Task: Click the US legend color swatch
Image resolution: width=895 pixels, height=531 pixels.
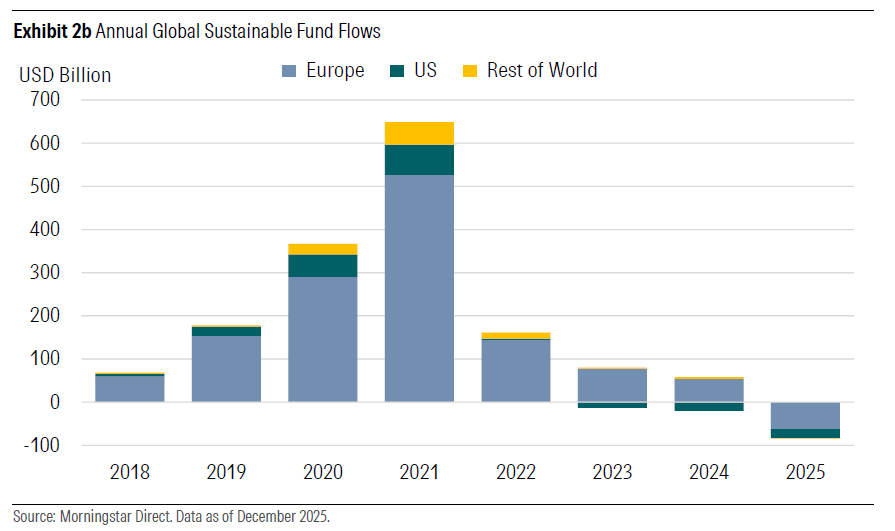Action: (x=397, y=71)
